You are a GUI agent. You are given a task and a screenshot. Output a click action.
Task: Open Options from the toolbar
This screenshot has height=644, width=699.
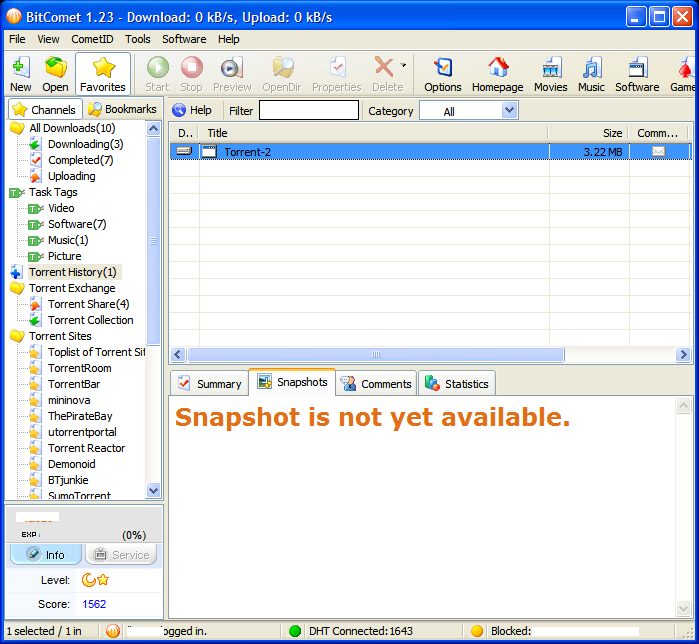[443, 74]
